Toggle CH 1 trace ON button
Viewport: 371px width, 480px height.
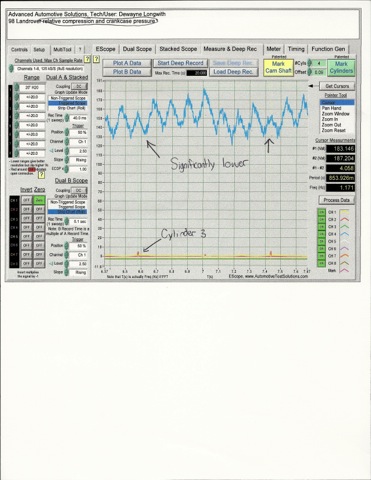point(322,212)
